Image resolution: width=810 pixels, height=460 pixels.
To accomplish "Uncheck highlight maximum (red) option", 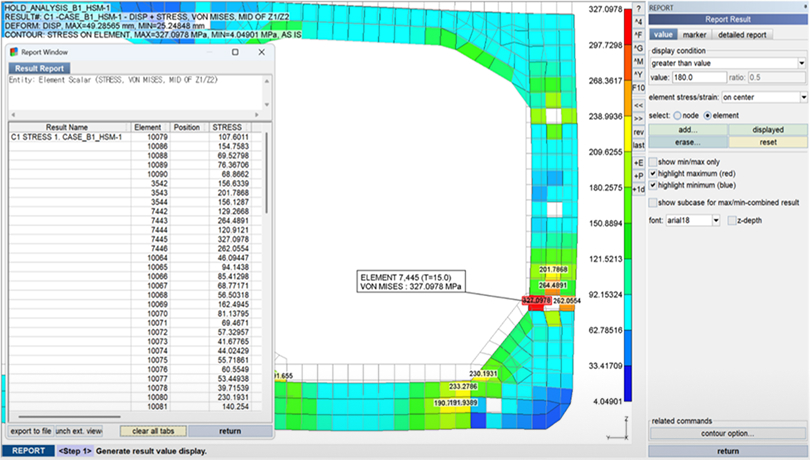I will (653, 173).
